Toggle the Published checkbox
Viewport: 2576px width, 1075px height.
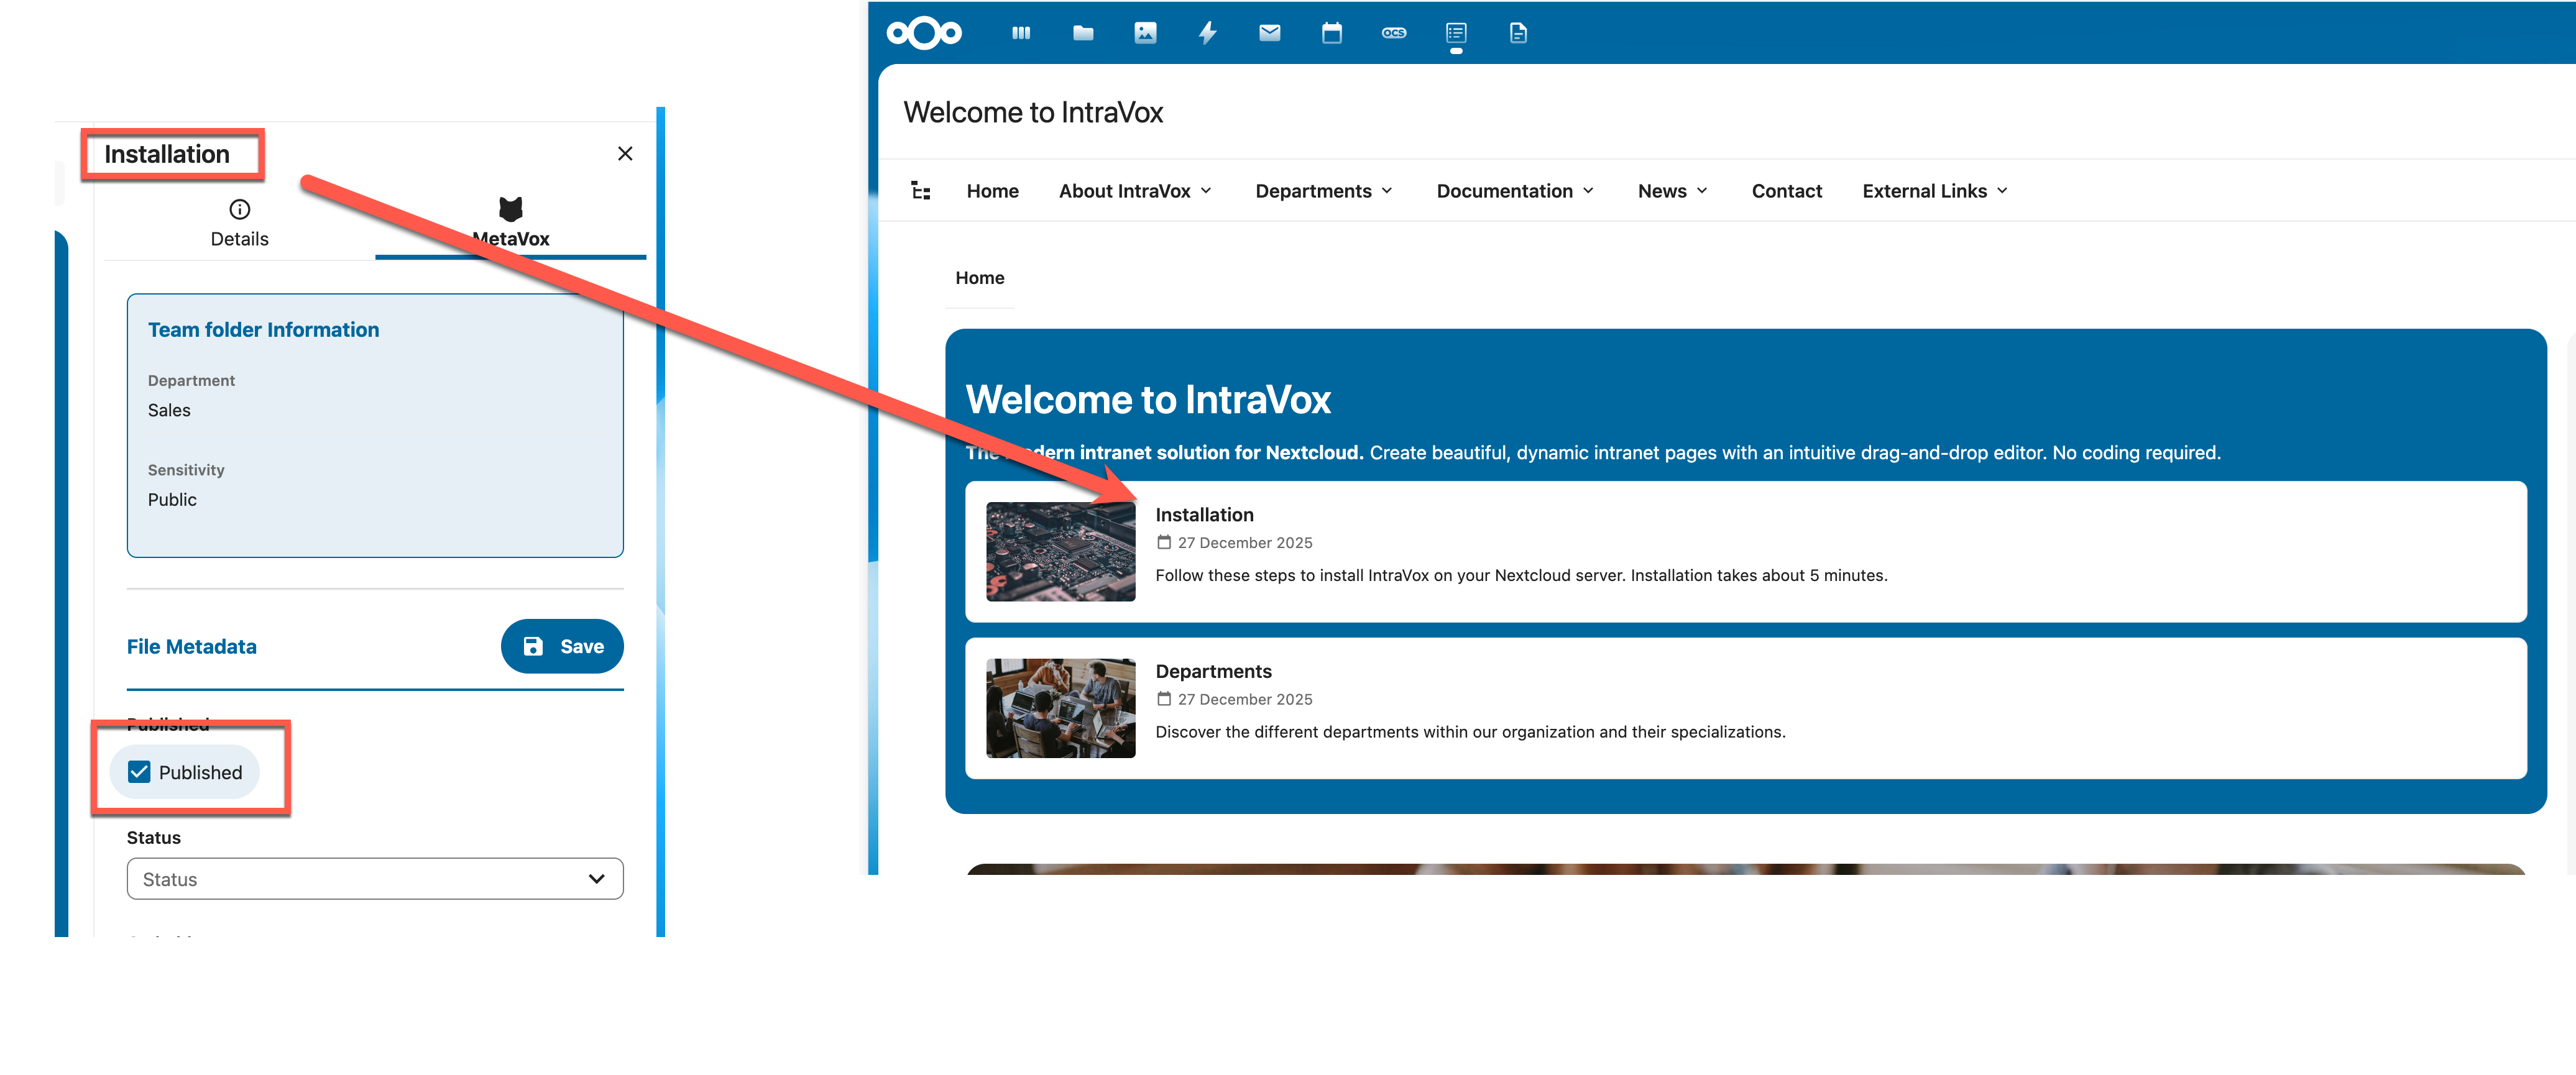[x=139, y=772]
